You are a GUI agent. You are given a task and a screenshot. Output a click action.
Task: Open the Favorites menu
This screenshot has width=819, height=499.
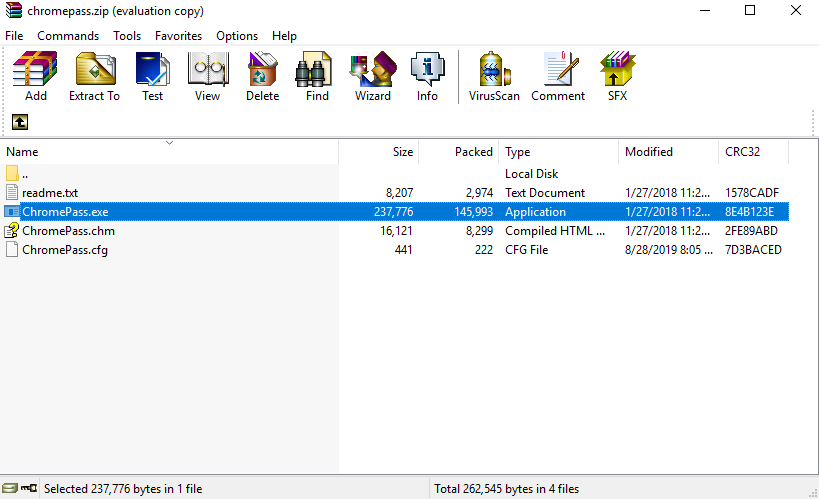click(x=178, y=36)
